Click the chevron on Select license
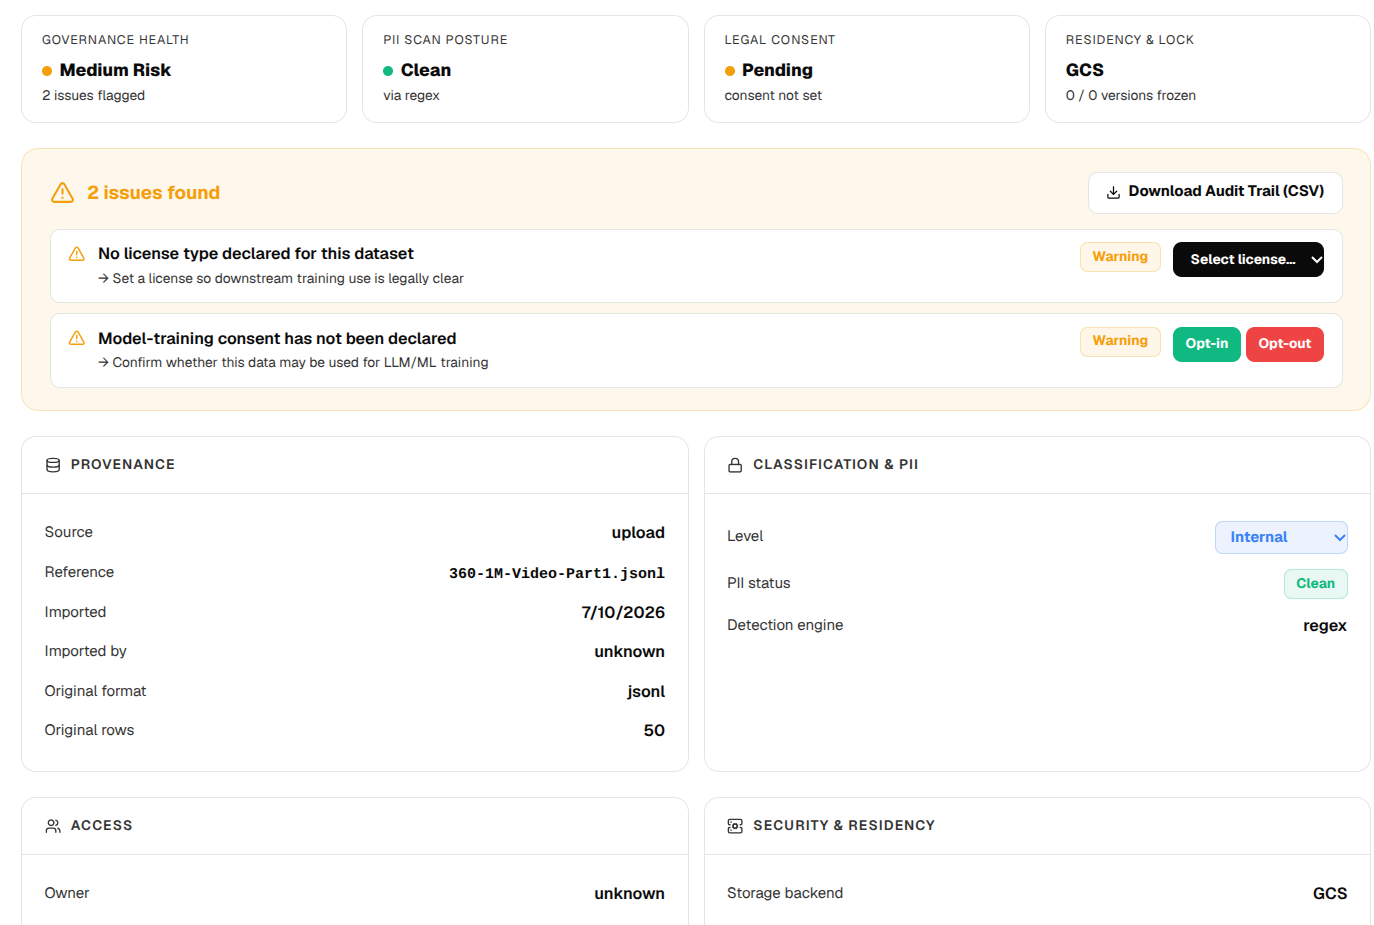 pyautogui.click(x=1316, y=260)
